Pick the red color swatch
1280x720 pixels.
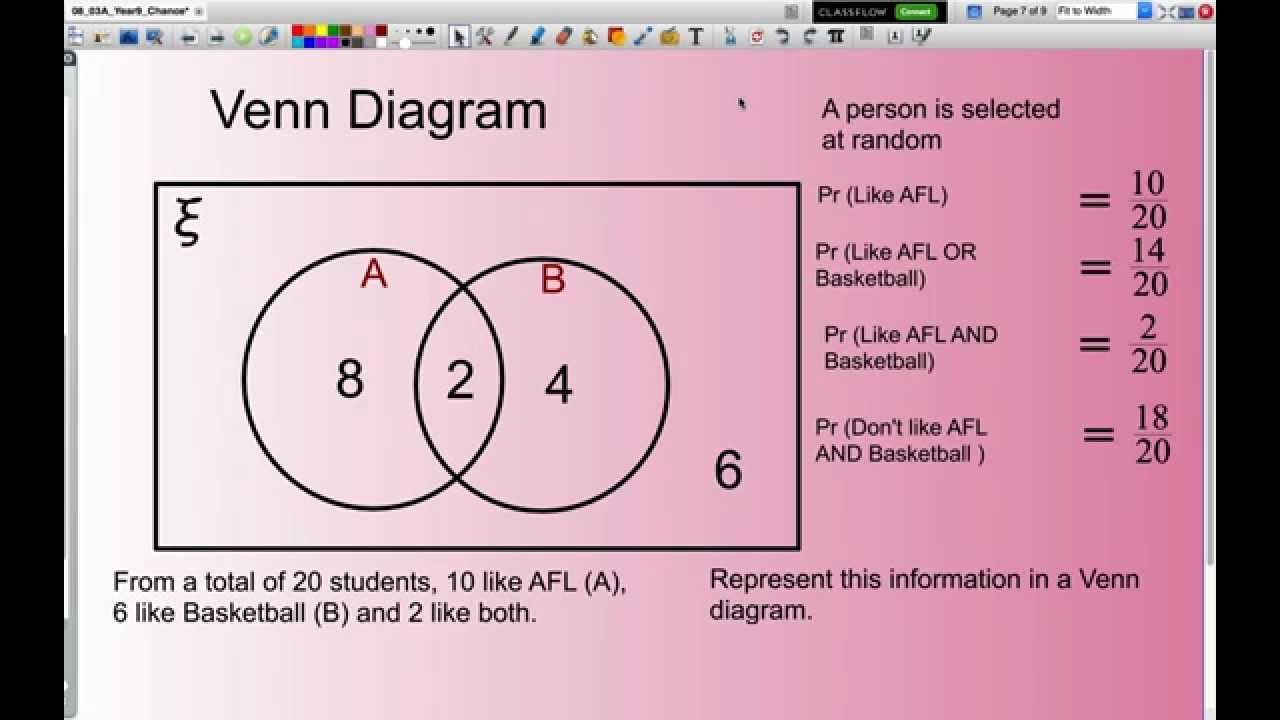[x=298, y=30]
